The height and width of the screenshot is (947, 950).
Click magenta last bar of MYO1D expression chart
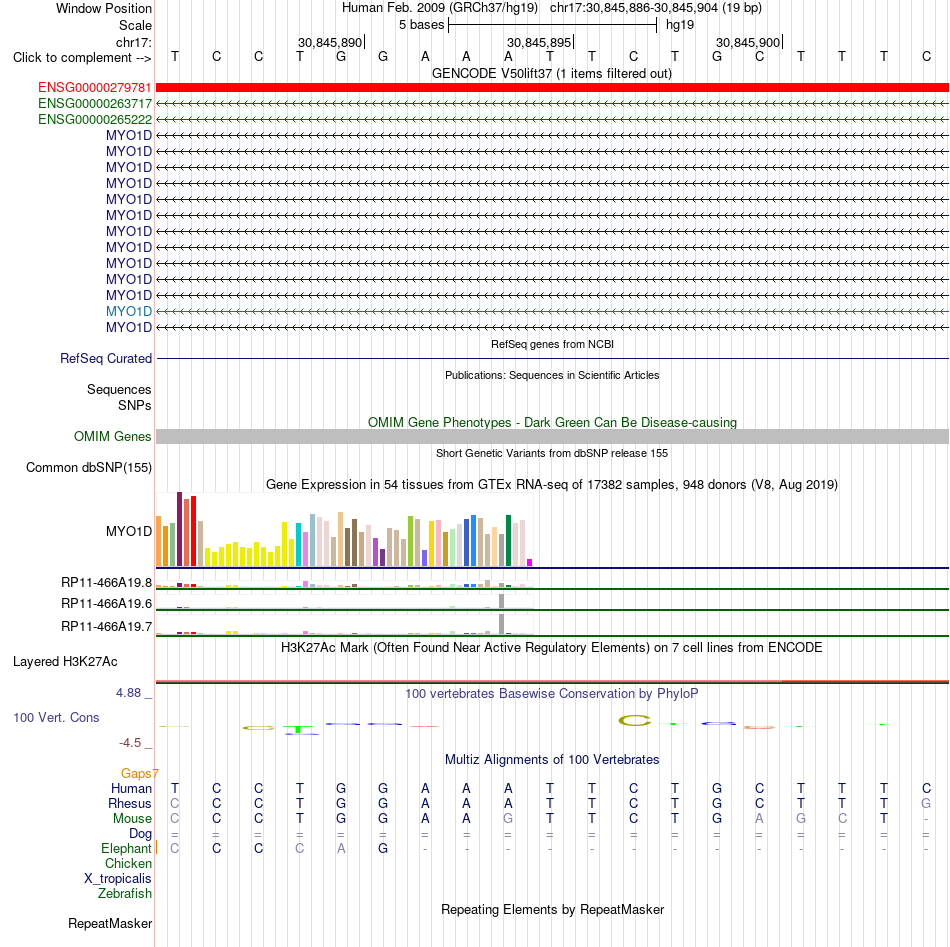530,562
